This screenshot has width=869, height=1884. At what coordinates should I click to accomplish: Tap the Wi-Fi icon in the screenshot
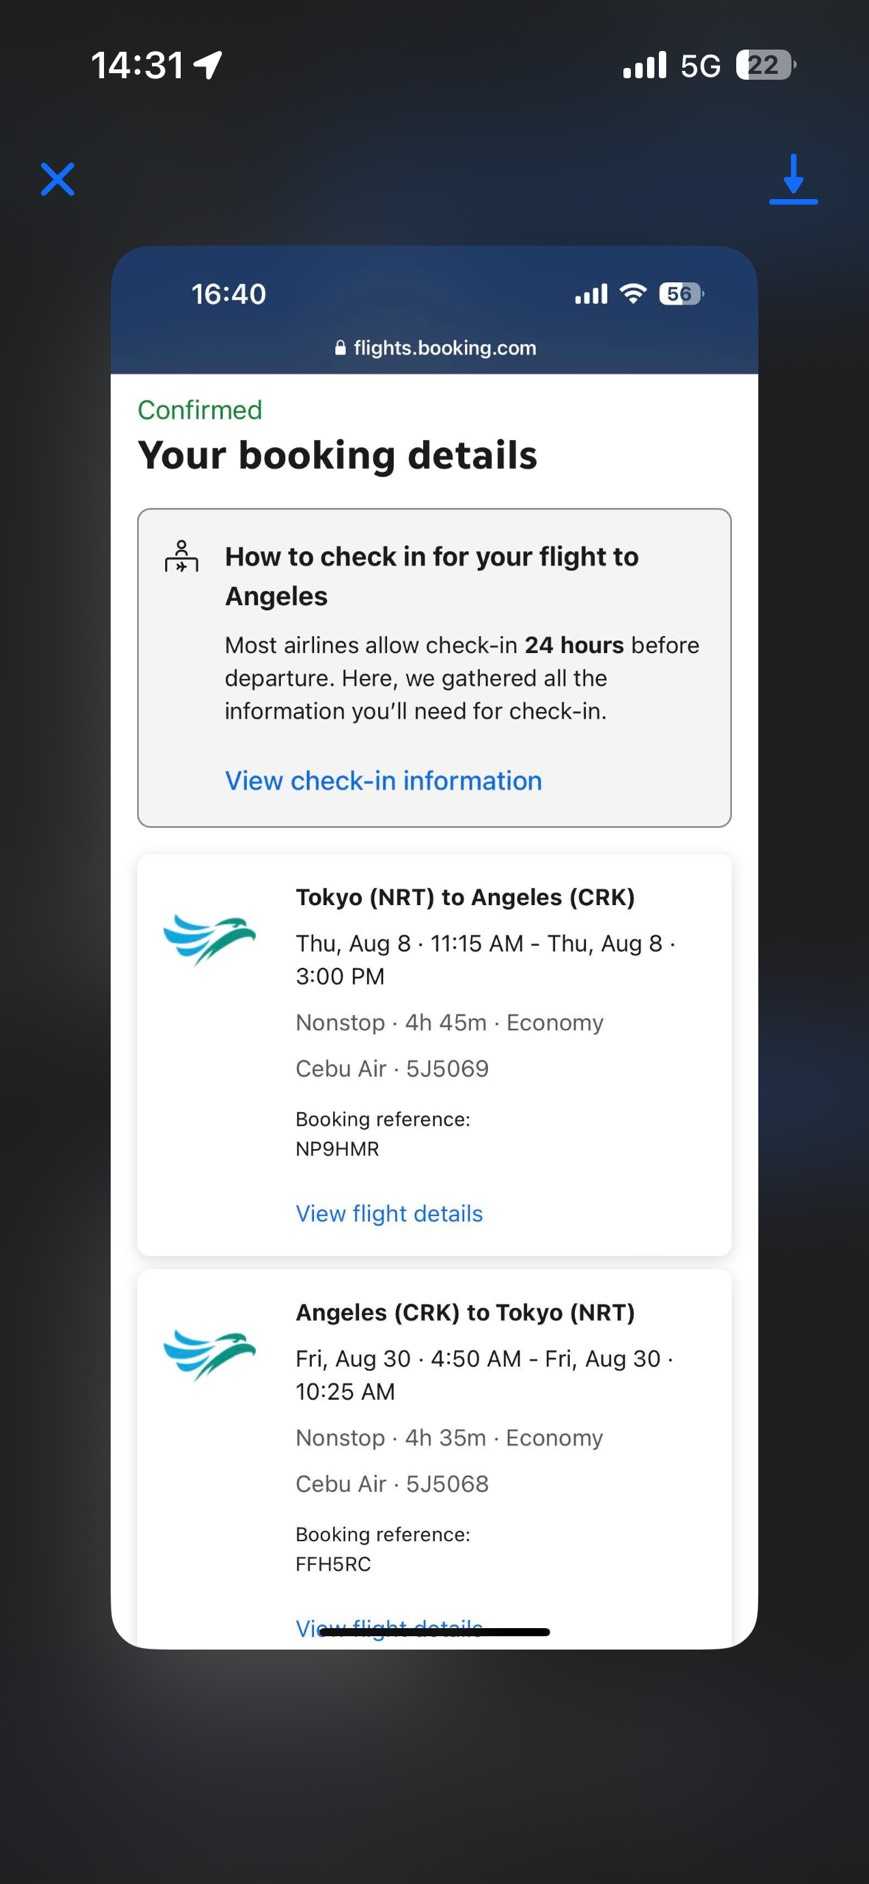point(633,293)
